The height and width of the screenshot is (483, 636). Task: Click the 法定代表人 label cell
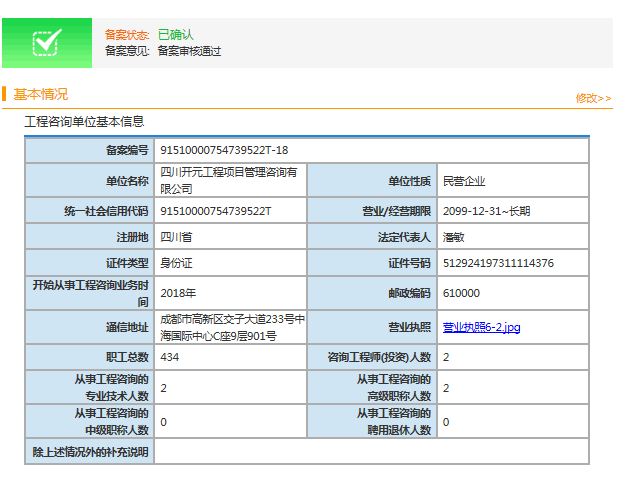(372, 237)
